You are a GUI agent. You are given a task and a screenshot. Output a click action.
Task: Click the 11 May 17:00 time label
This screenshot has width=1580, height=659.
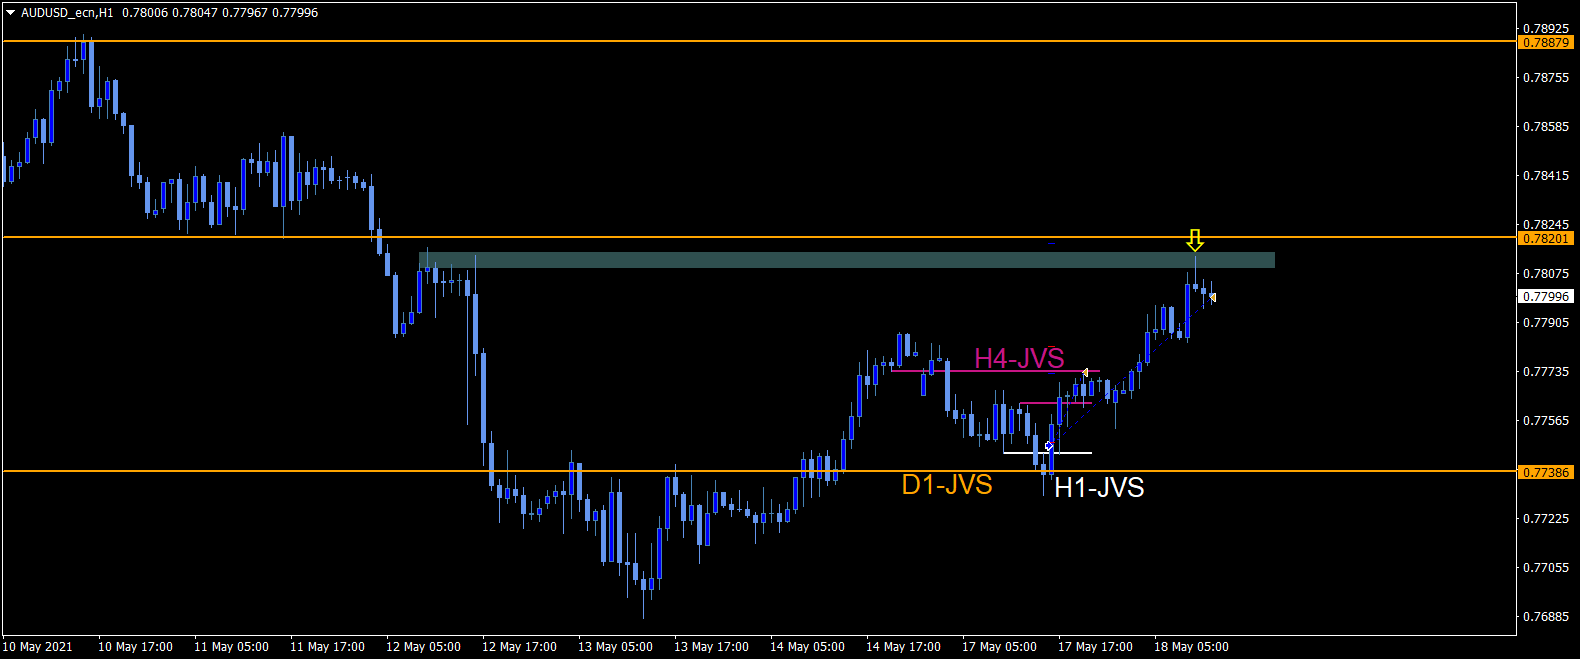click(x=327, y=647)
